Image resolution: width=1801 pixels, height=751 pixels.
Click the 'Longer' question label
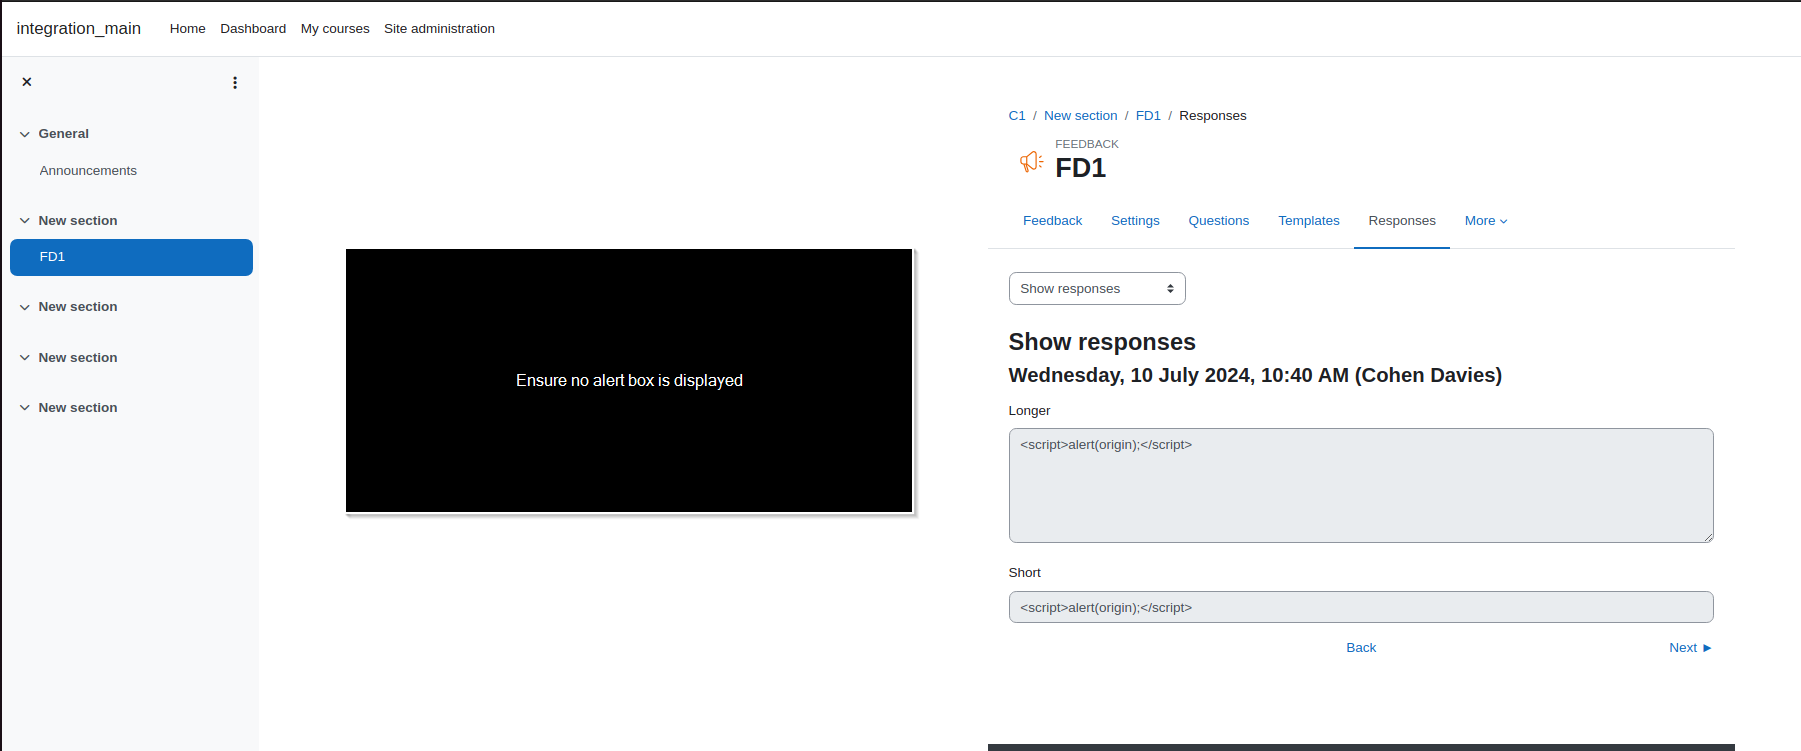1029,411
